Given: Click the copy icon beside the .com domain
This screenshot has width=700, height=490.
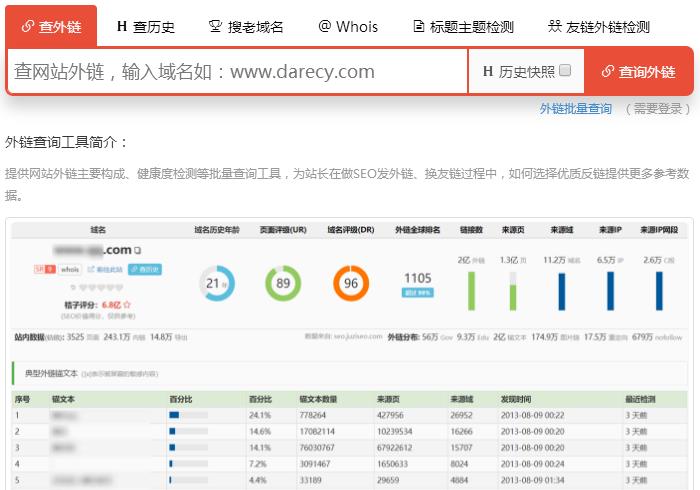Looking at the screenshot, I should pyautogui.click(x=137, y=250).
